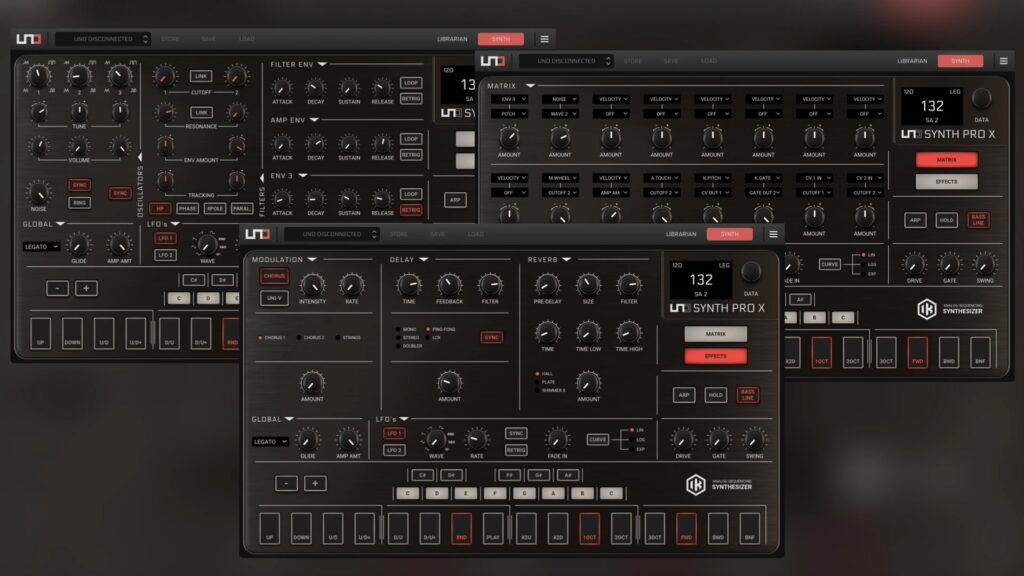
Task: Adjust the delay Feedback knob
Action: coord(449,286)
